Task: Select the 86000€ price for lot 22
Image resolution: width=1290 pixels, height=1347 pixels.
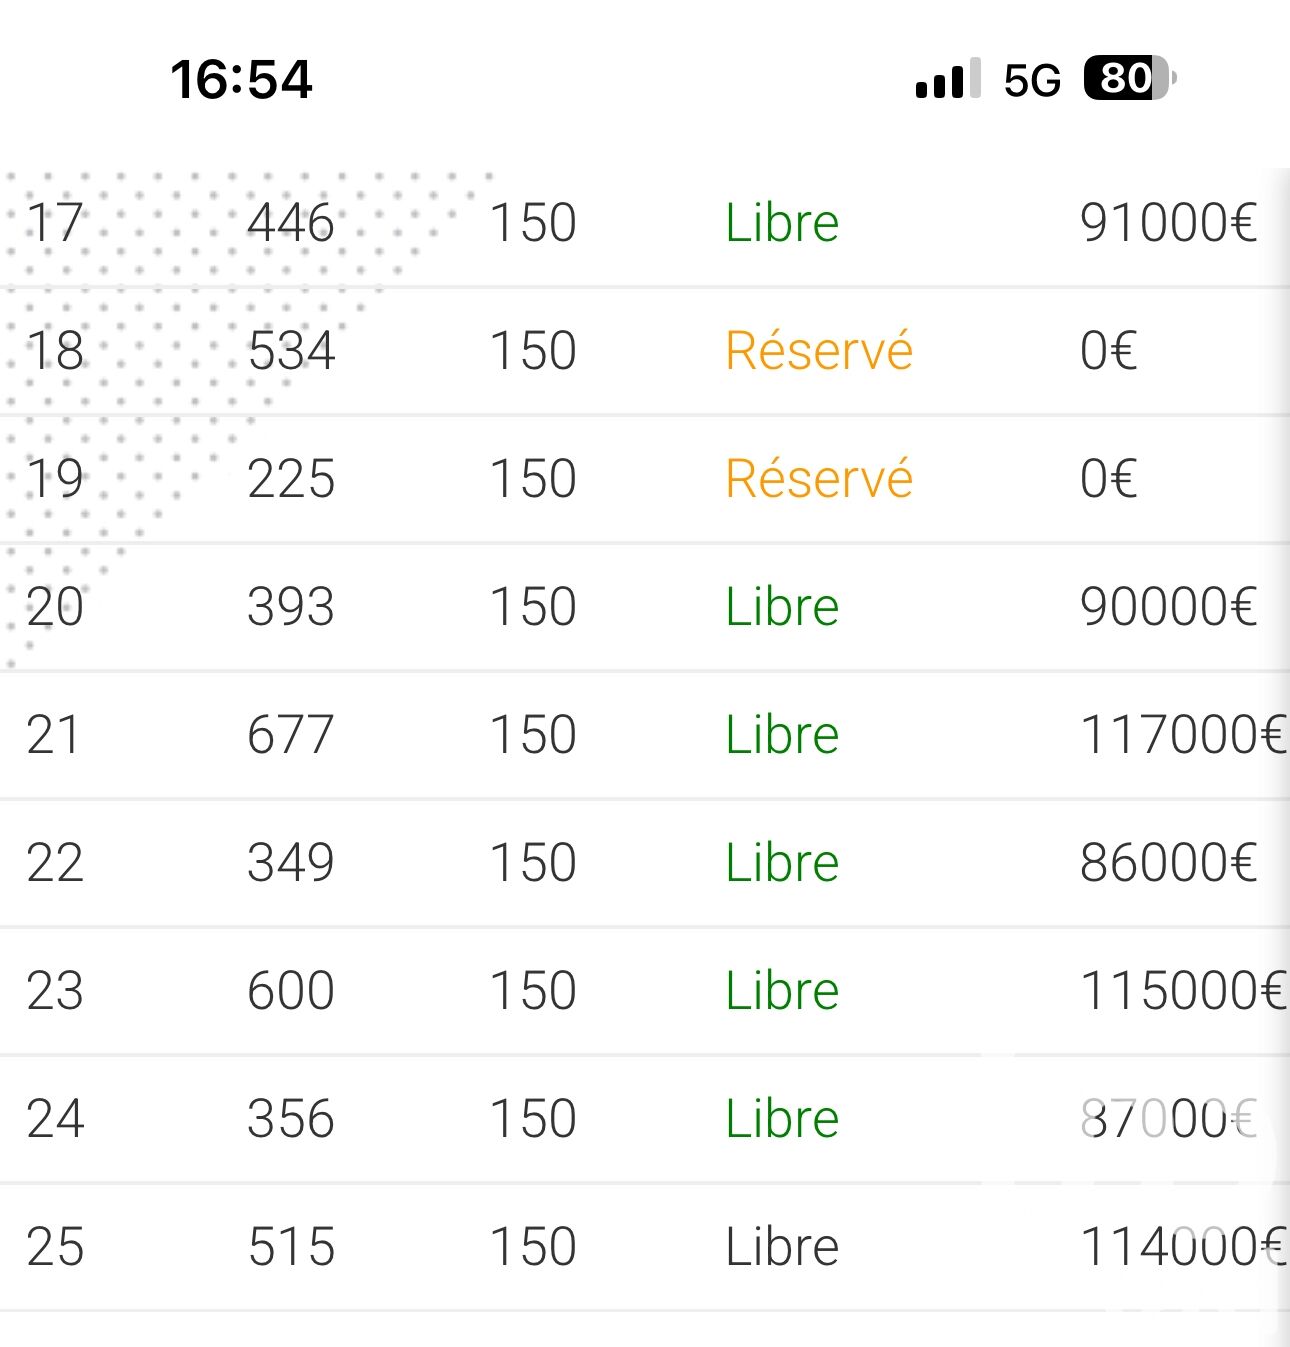Action: [1168, 863]
